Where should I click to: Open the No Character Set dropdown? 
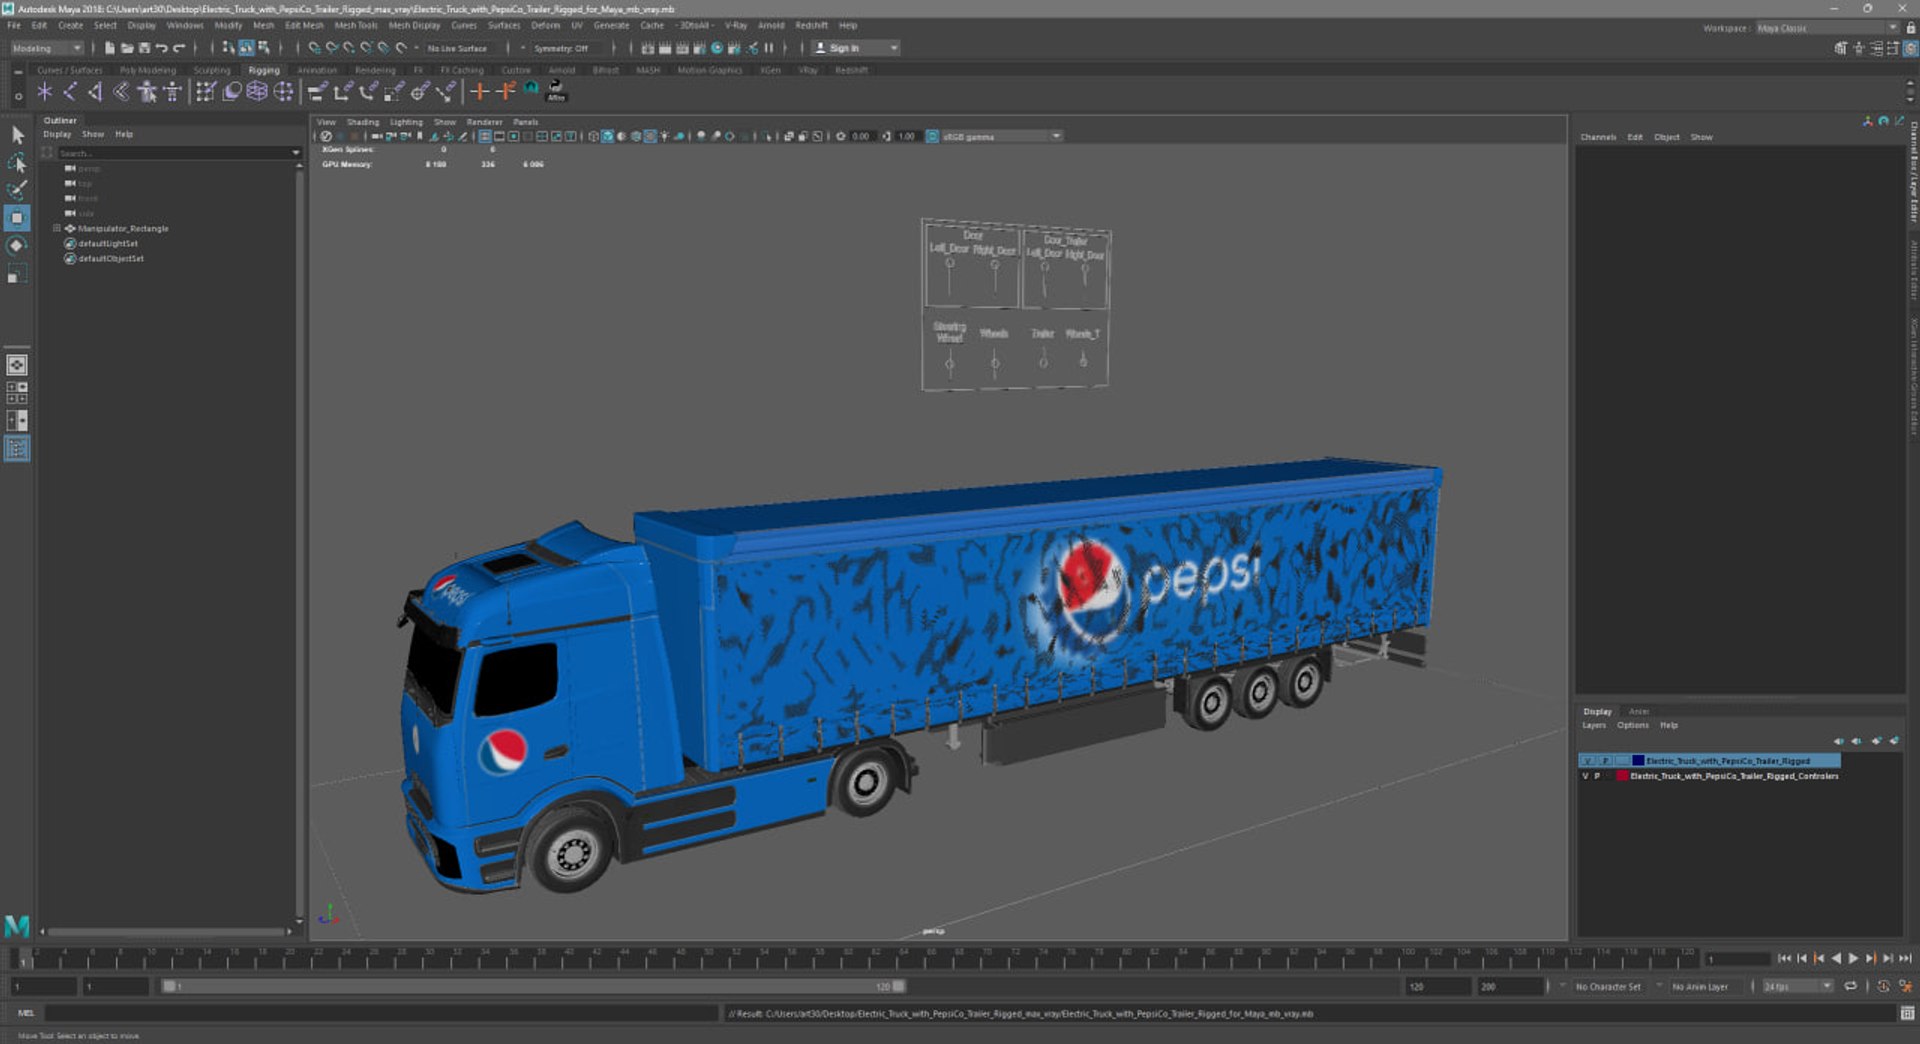click(1609, 986)
